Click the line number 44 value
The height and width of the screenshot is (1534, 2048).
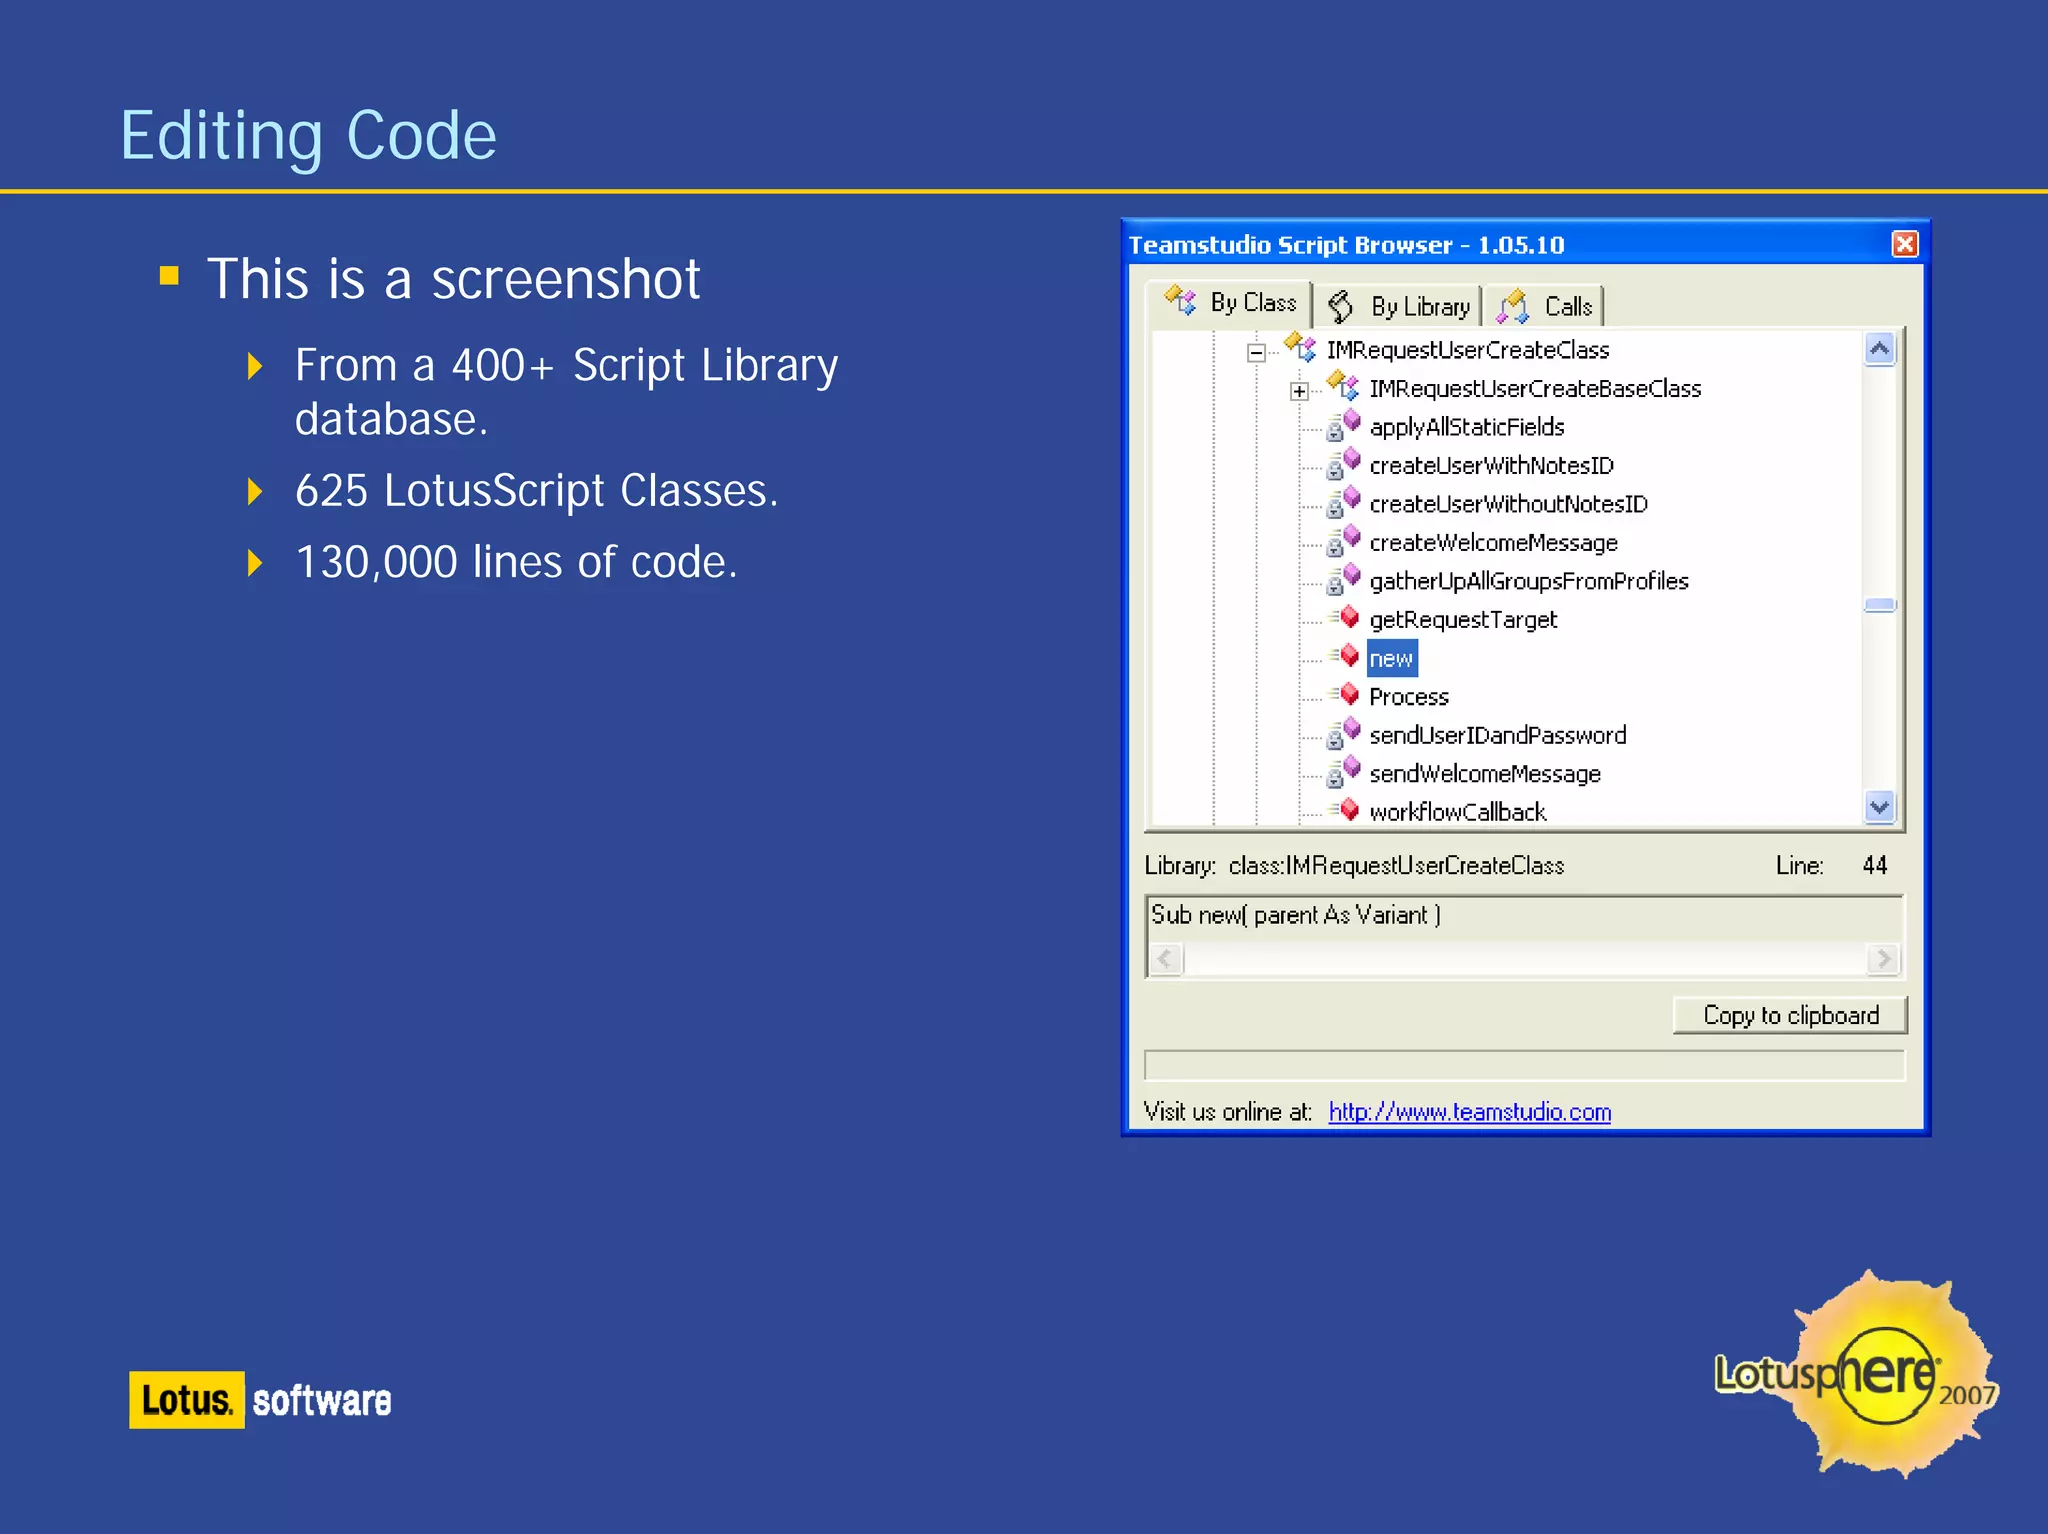[1874, 865]
